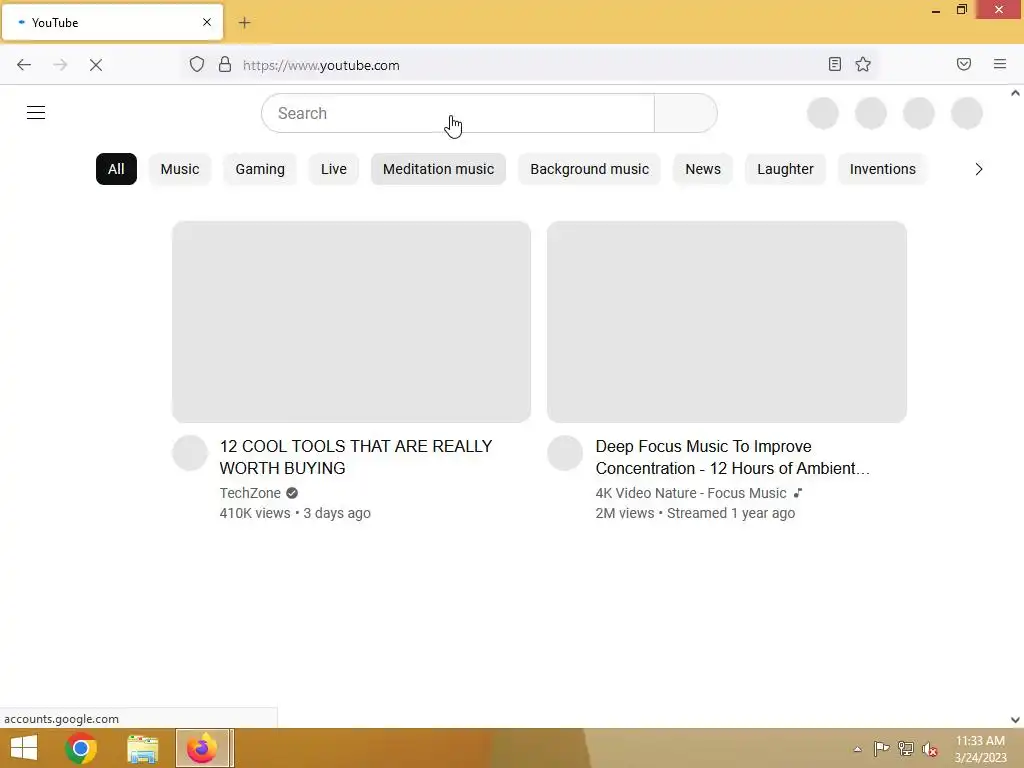Screen dimensions: 1024x768
Task: Click the TechZone channel avatar
Action: (x=190, y=453)
